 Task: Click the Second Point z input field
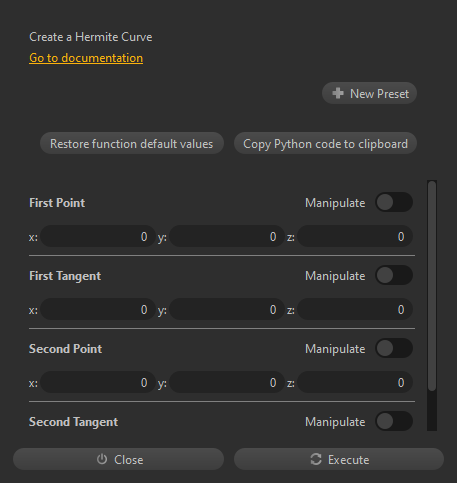[355, 382]
